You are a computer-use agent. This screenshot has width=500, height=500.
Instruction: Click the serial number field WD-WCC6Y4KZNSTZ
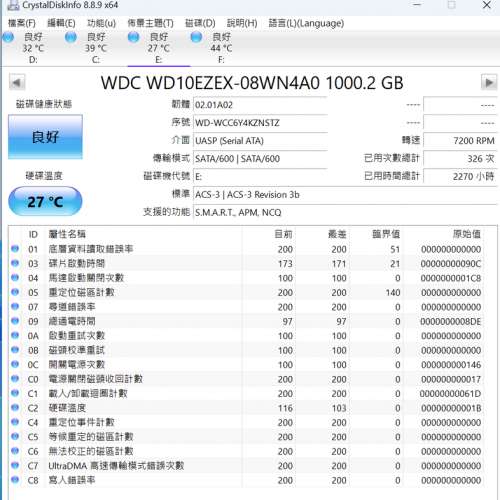click(260, 123)
